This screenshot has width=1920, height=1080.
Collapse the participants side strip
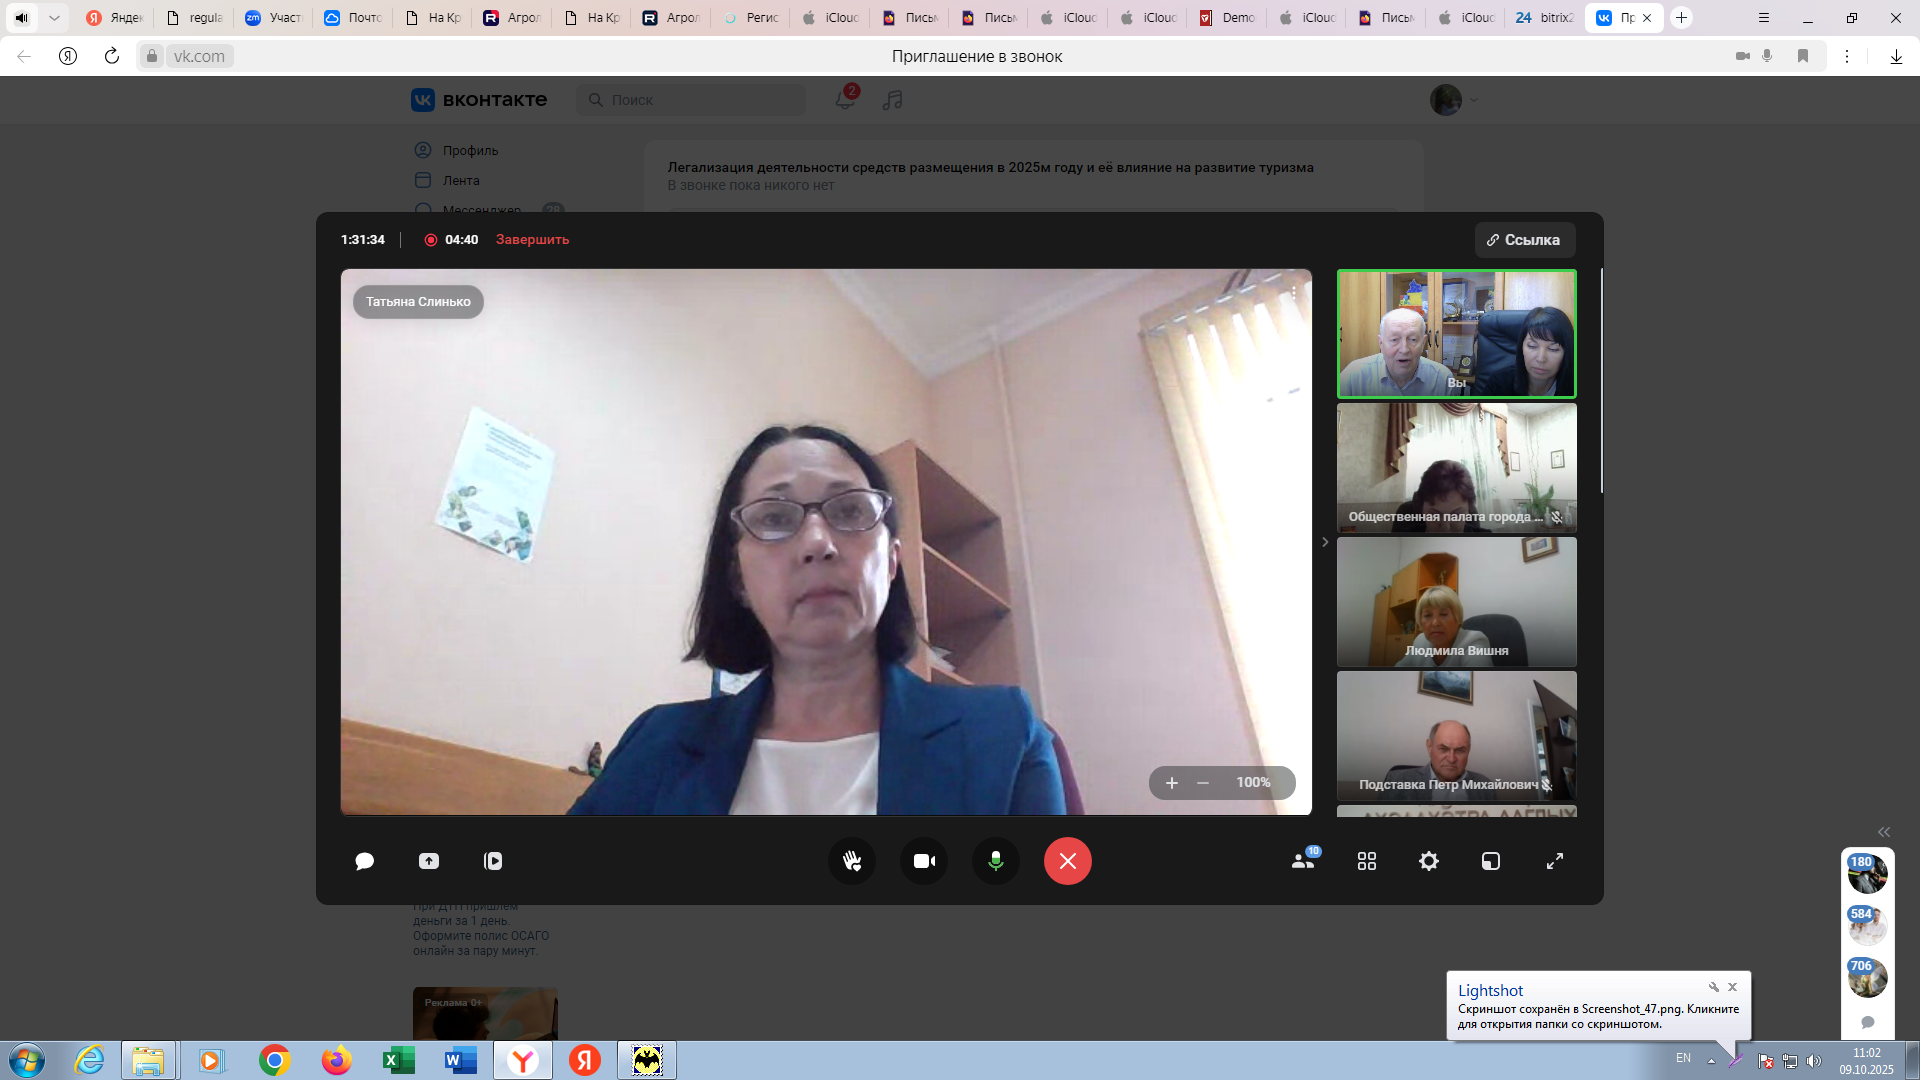click(1325, 542)
